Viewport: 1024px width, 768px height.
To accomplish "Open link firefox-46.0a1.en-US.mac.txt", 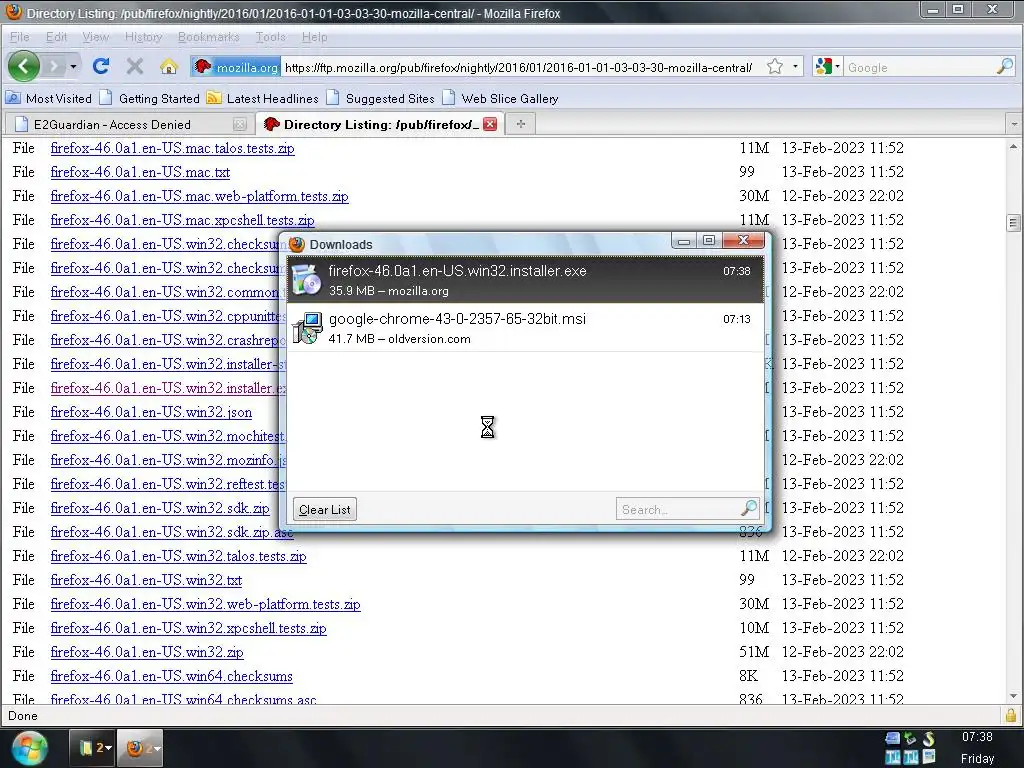I will (140, 172).
